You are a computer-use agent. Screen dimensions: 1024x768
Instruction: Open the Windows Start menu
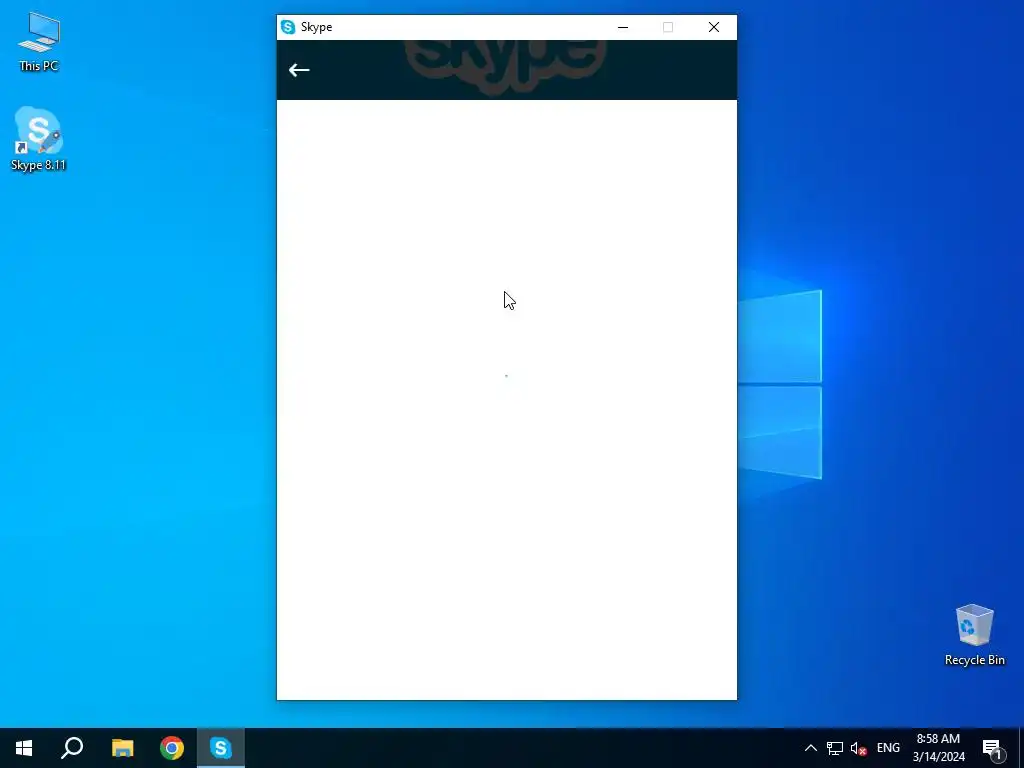(x=24, y=748)
